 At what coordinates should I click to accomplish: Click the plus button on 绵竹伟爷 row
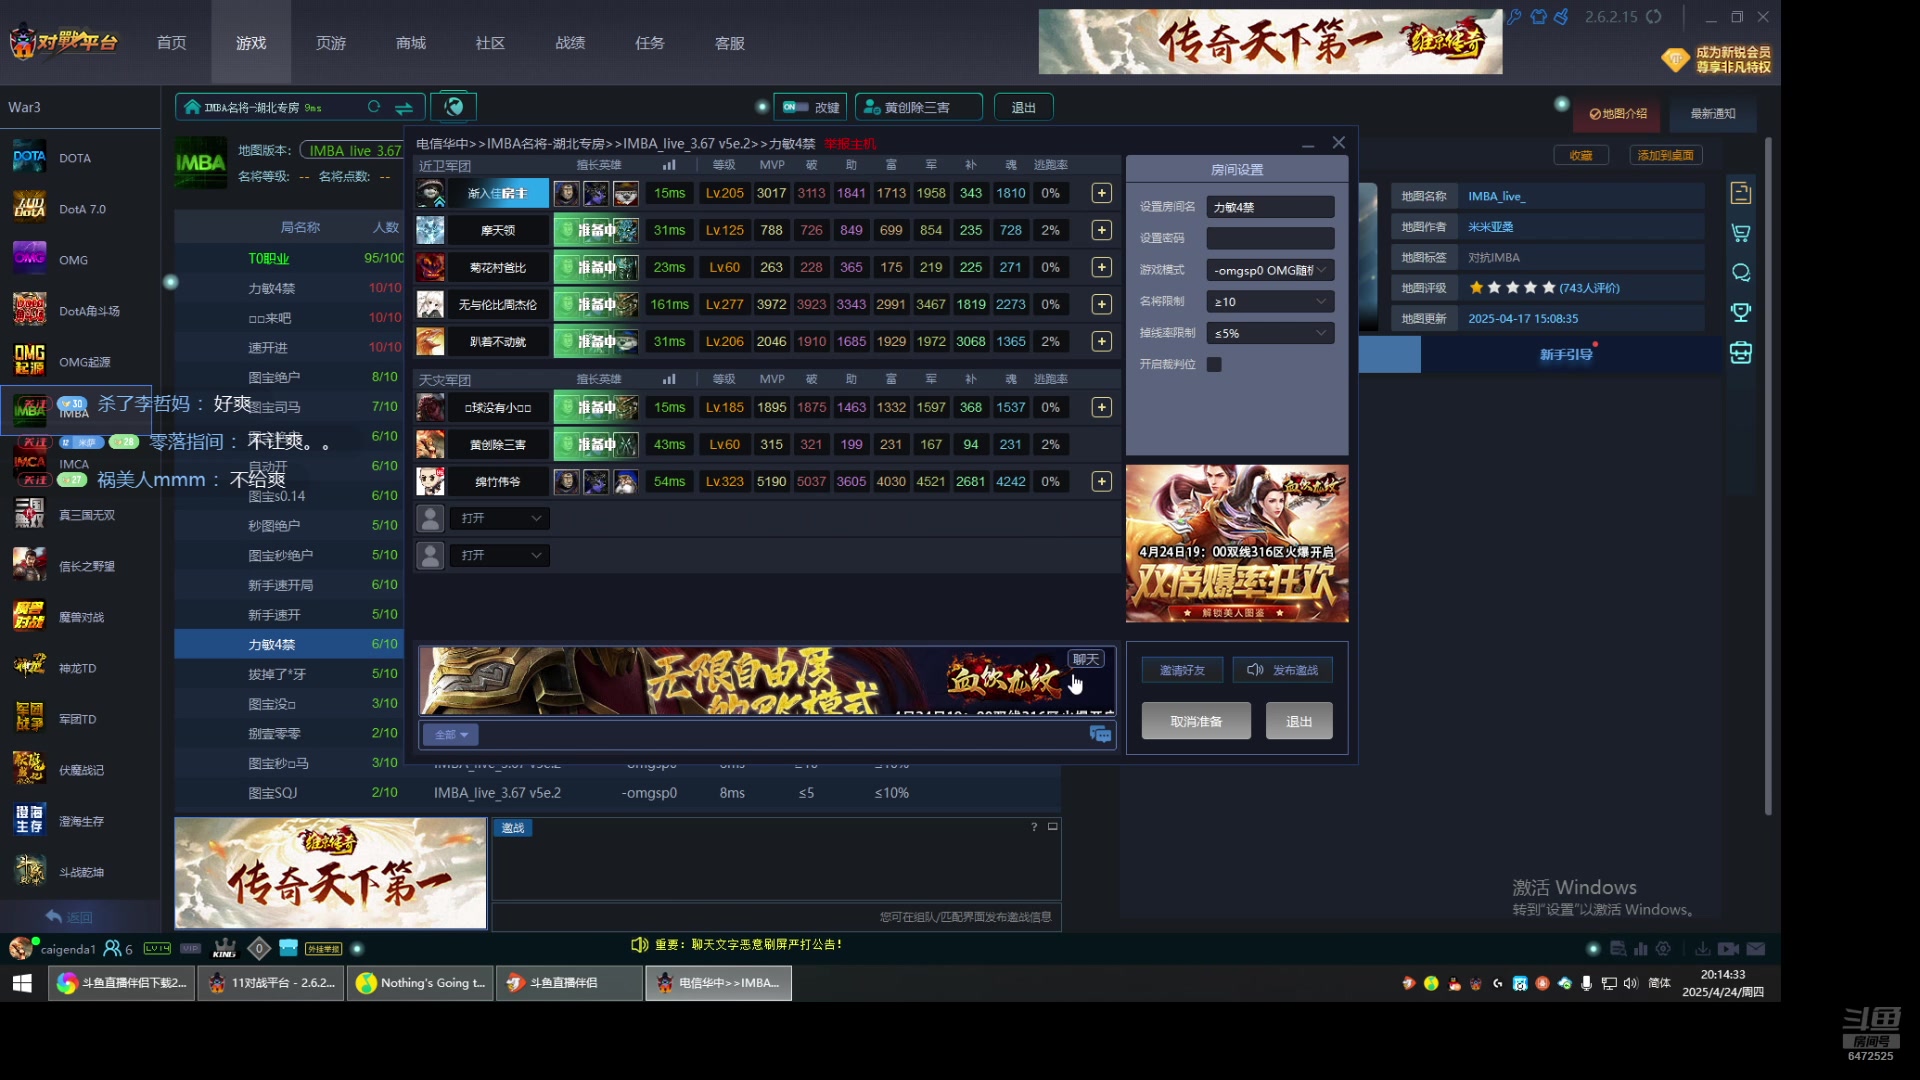coord(1101,482)
